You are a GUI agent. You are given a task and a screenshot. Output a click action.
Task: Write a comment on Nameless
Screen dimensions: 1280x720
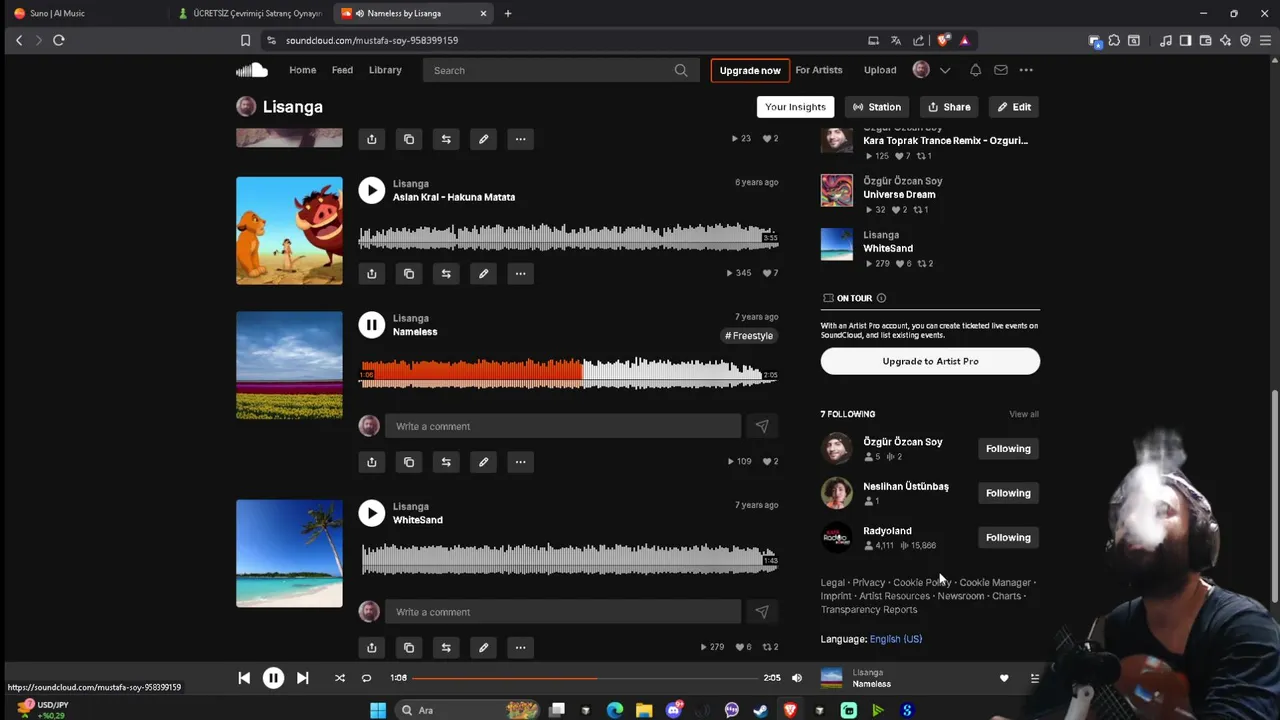pos(563,426)
